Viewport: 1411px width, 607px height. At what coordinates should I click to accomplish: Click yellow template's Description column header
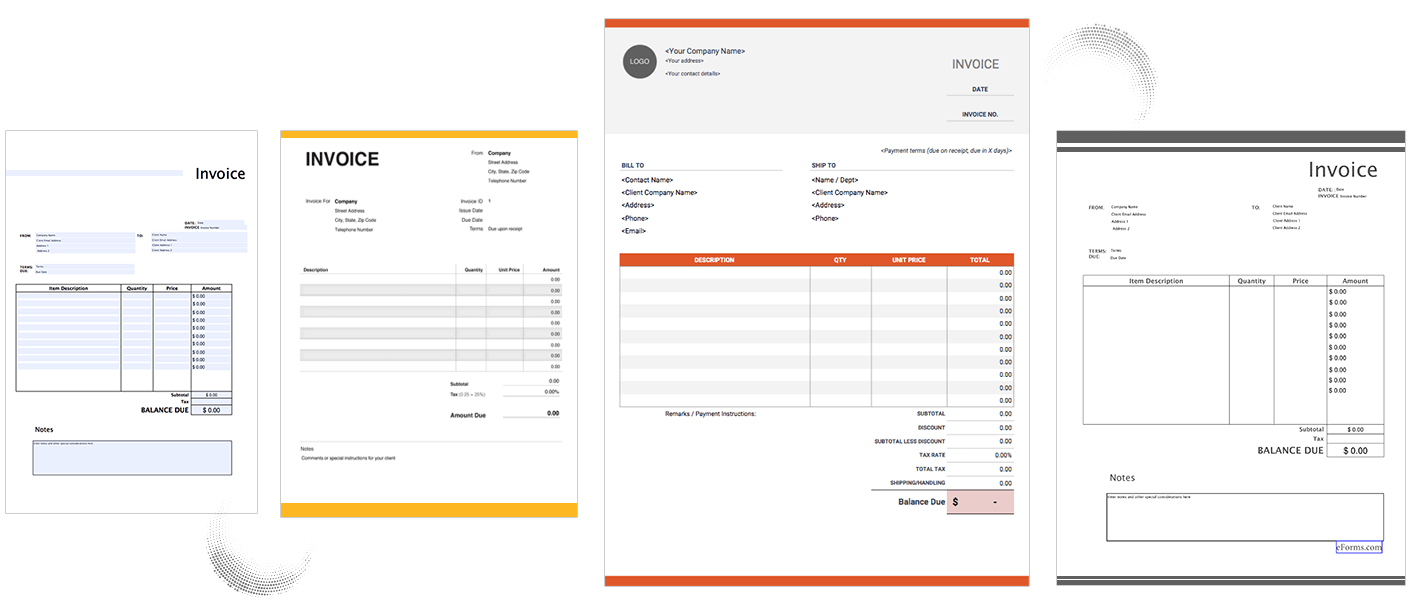[x=316, y=270]
